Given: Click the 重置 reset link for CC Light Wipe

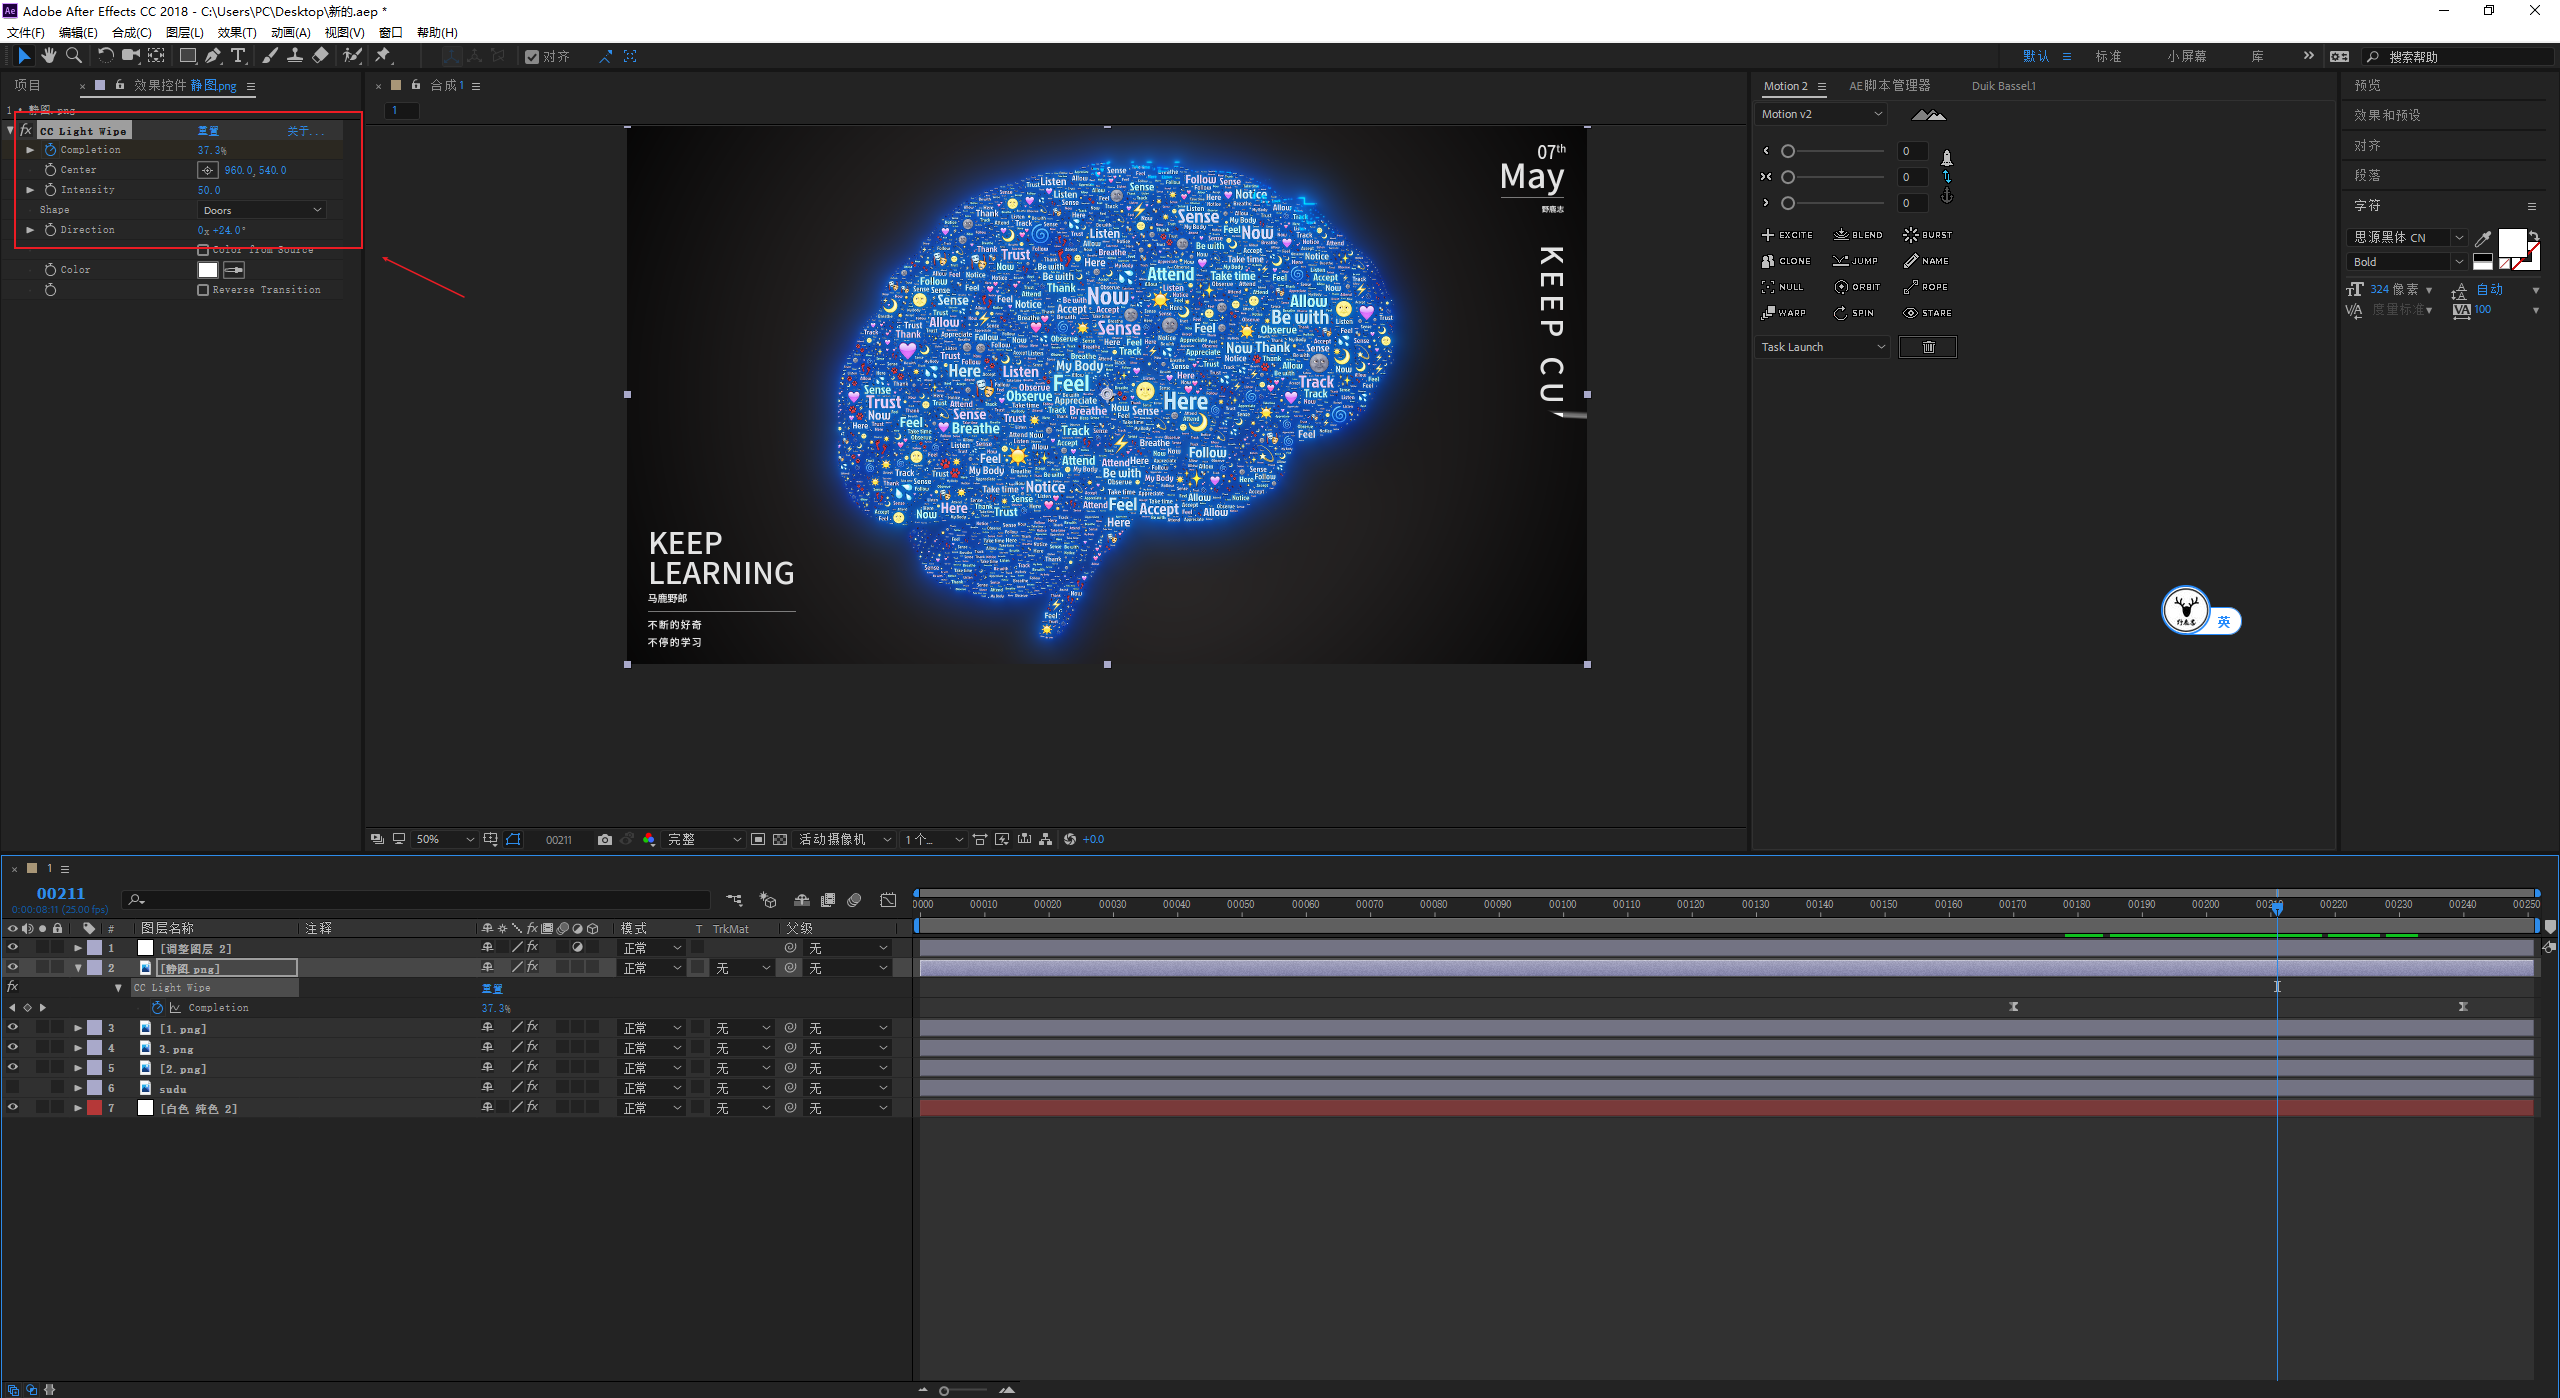Looking at the screenshot, I should click(x=208, y=131).
